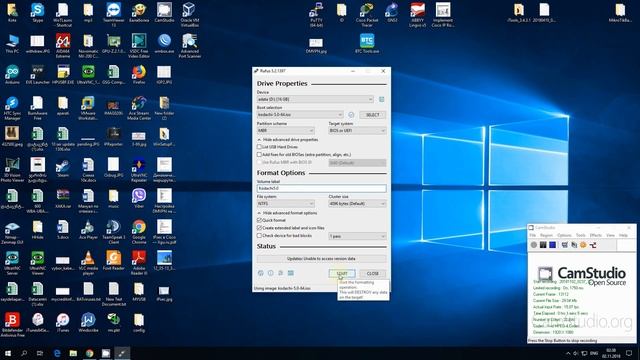
Task: Click the black Pause button in CamStudio toolbar
Action: (543, 245)
